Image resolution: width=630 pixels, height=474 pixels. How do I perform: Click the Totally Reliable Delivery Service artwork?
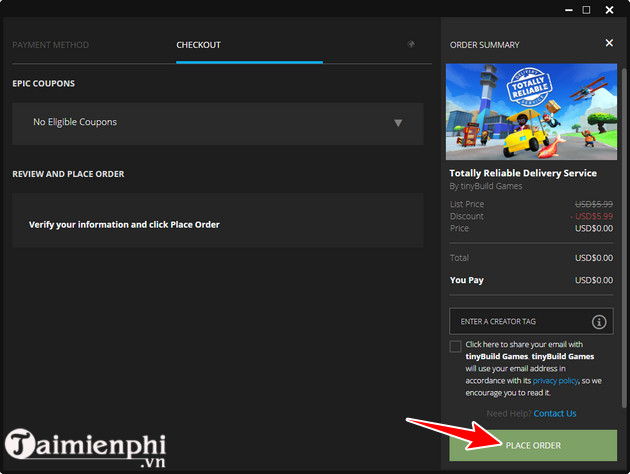pos(531,112)
